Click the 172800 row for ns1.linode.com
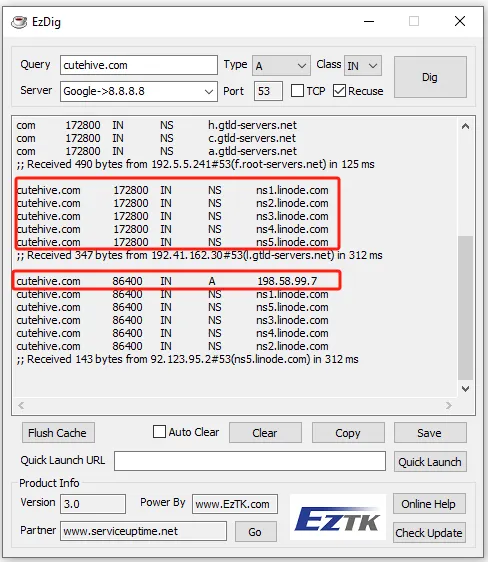The image size is (488, 562). point(172,190)
